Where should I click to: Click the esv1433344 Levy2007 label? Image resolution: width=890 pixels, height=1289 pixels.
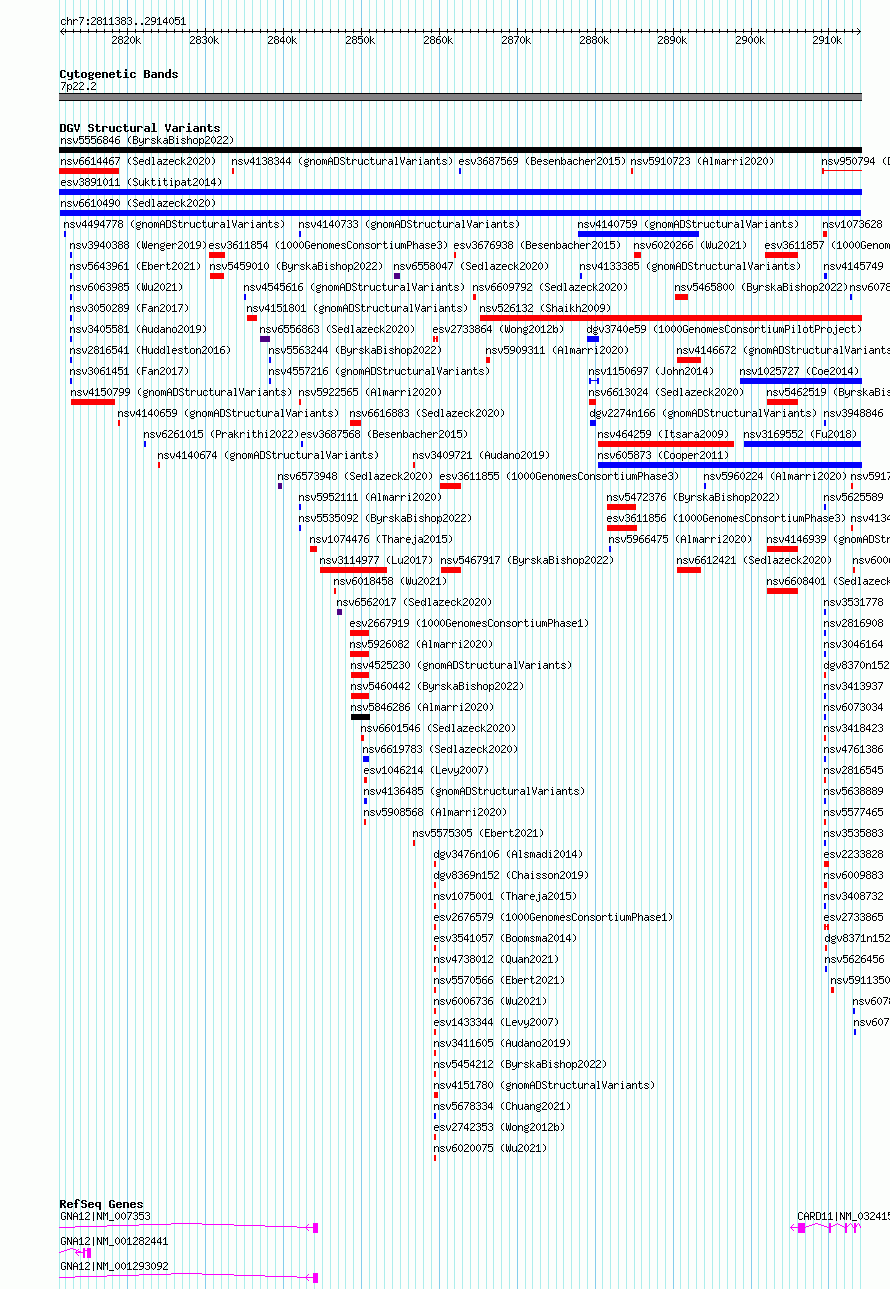496,1022
